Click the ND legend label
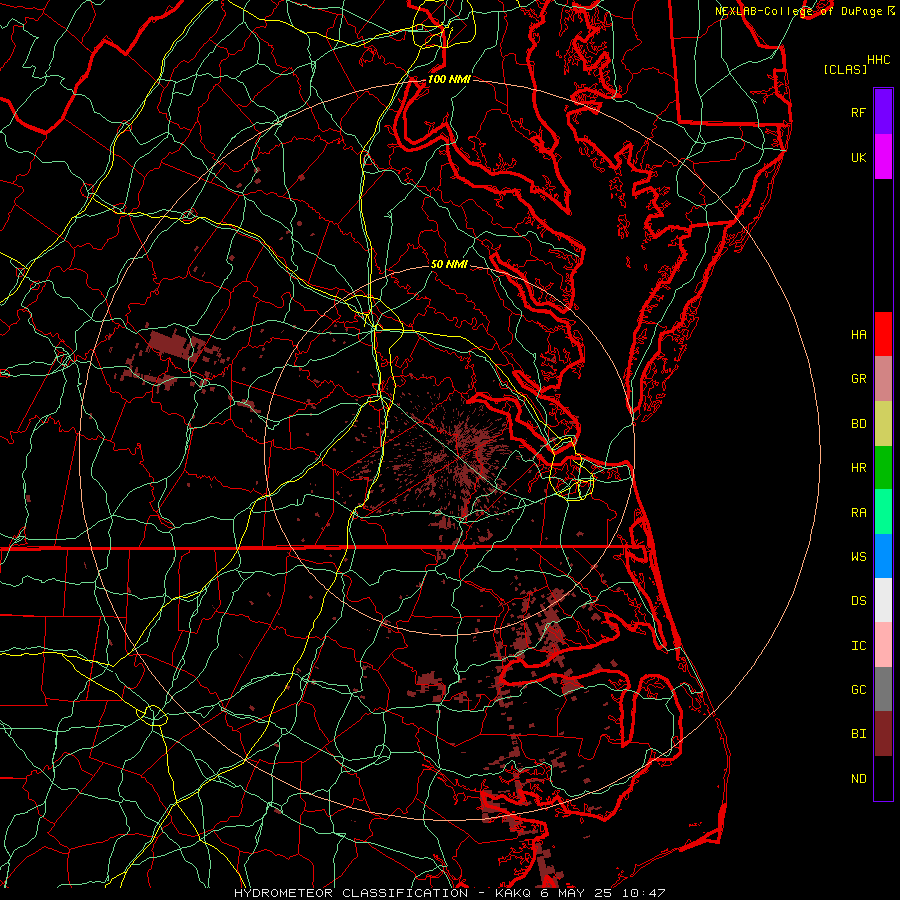 (858, 779)
